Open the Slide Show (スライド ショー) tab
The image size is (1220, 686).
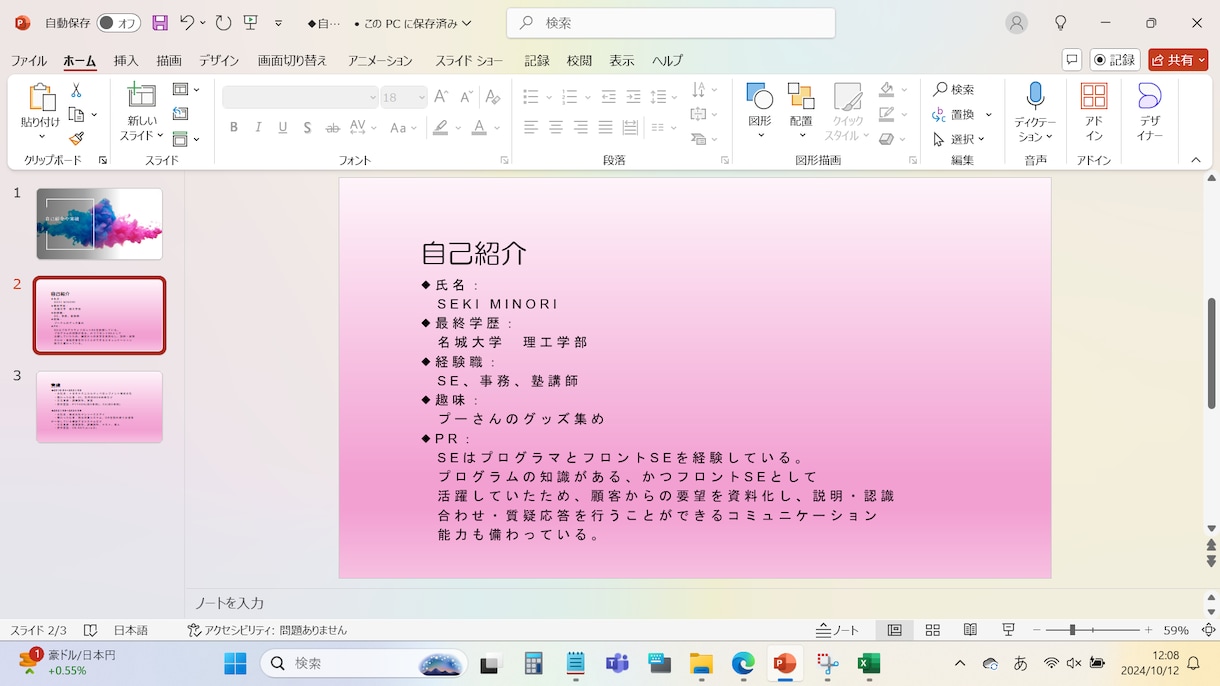tap(469, 60)
